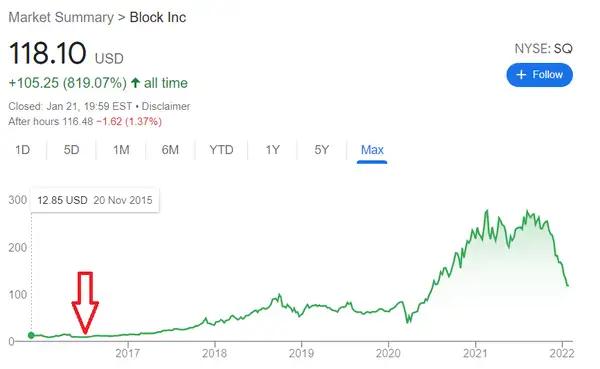Select the 5D time range tab
Screen dimensions: 600x369
(x=71, y=150)
